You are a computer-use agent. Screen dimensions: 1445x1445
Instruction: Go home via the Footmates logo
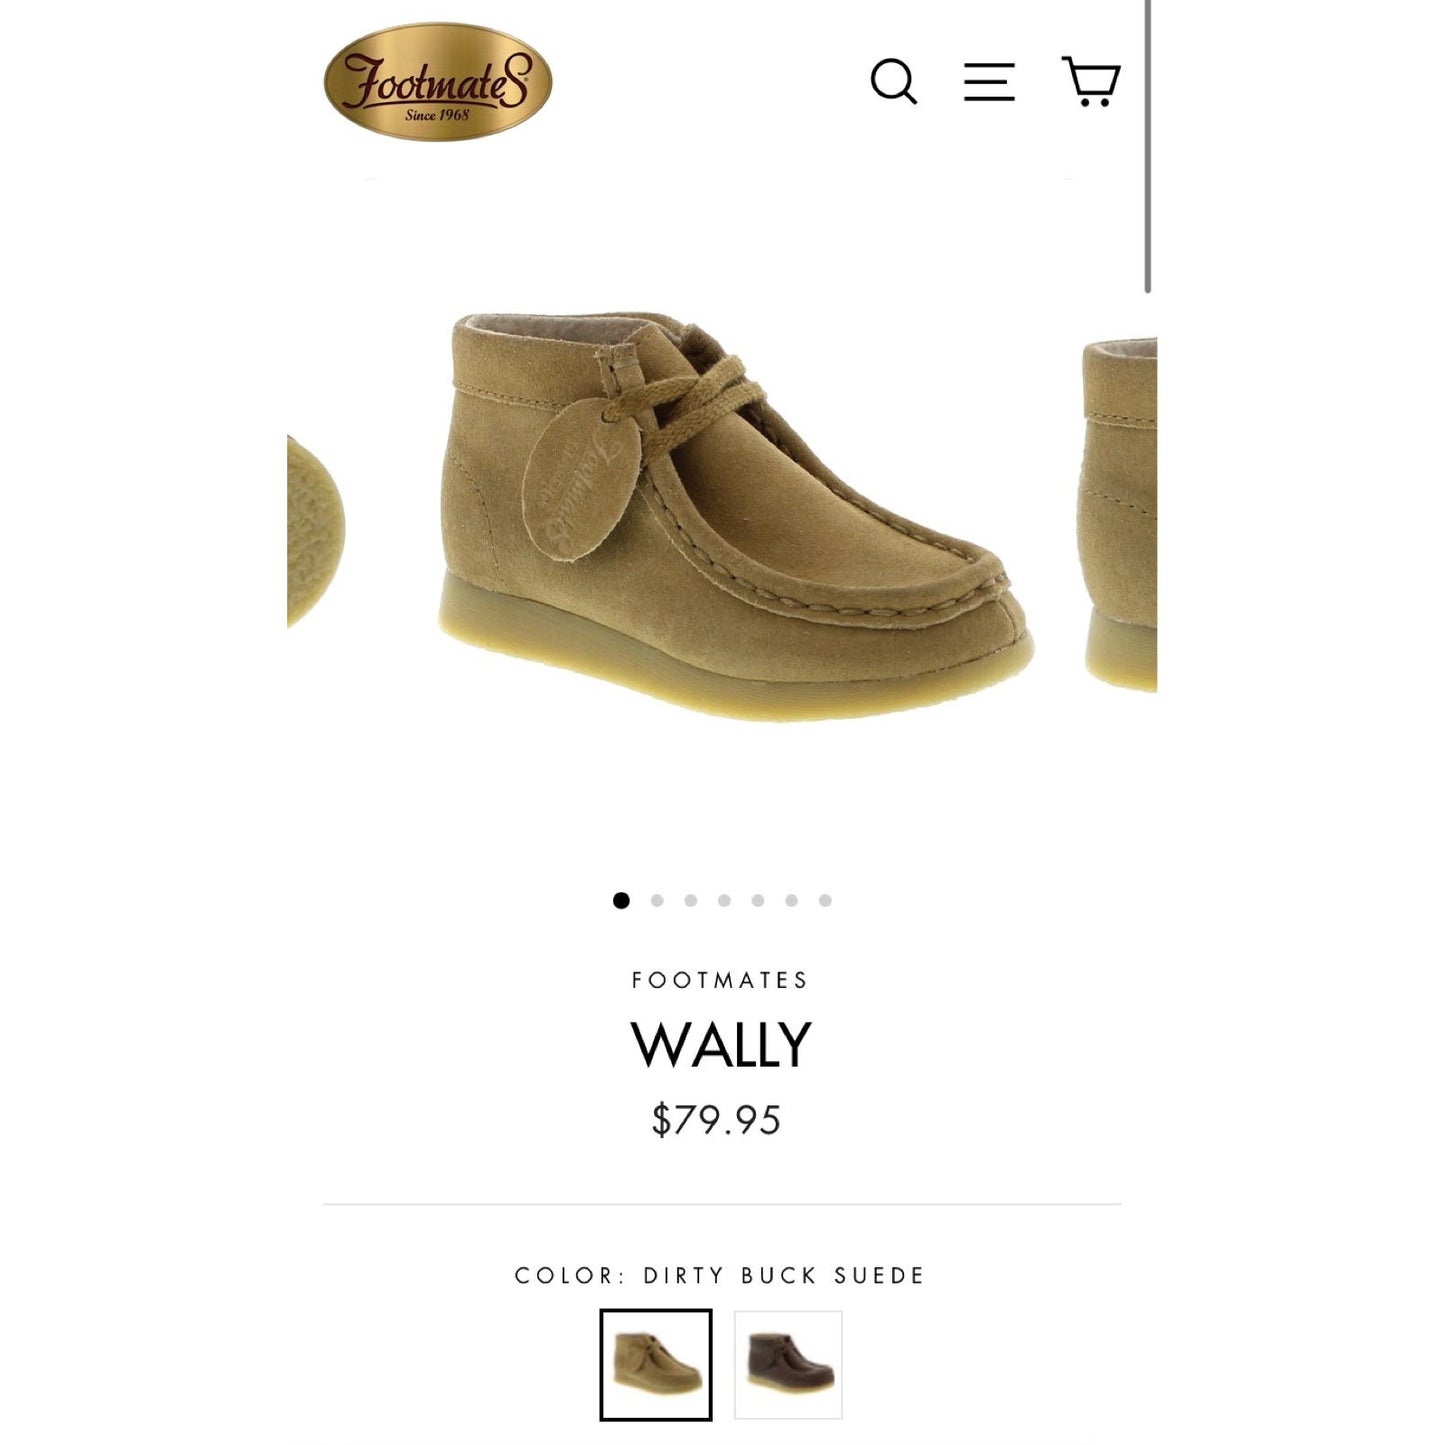(x=438, y=82)
